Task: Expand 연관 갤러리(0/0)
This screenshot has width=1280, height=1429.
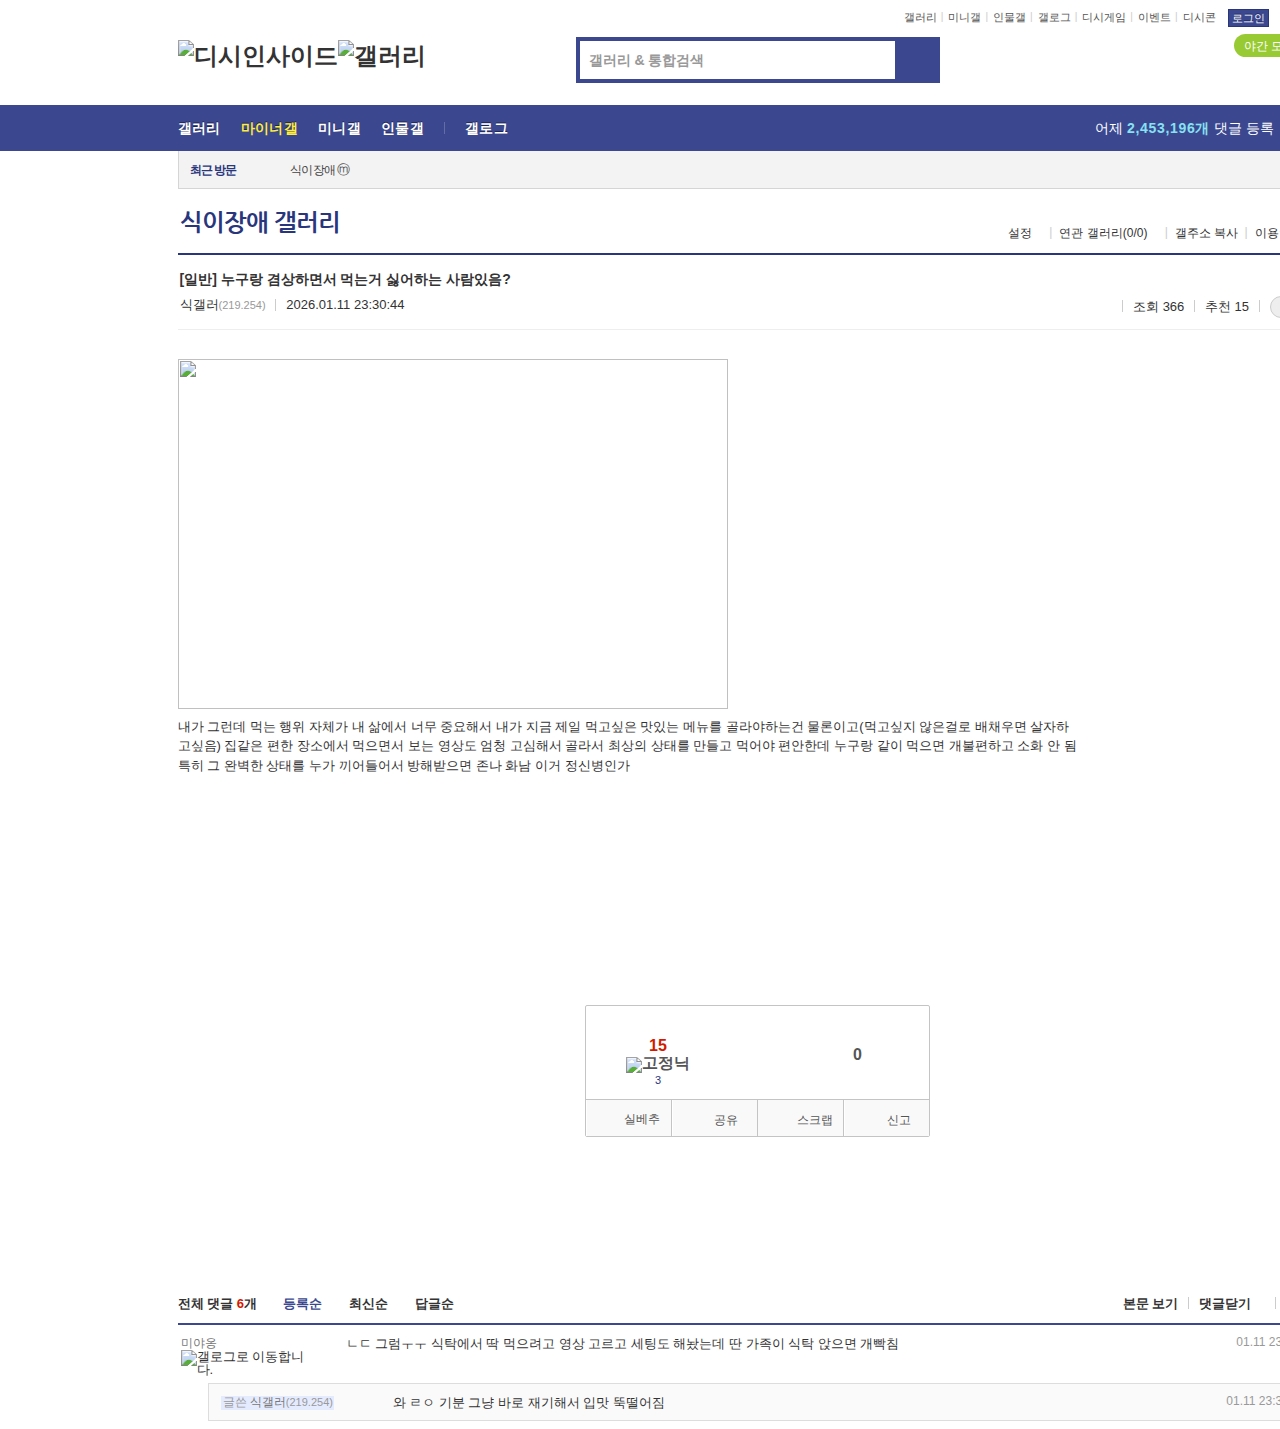Action: coord(1103,233)
